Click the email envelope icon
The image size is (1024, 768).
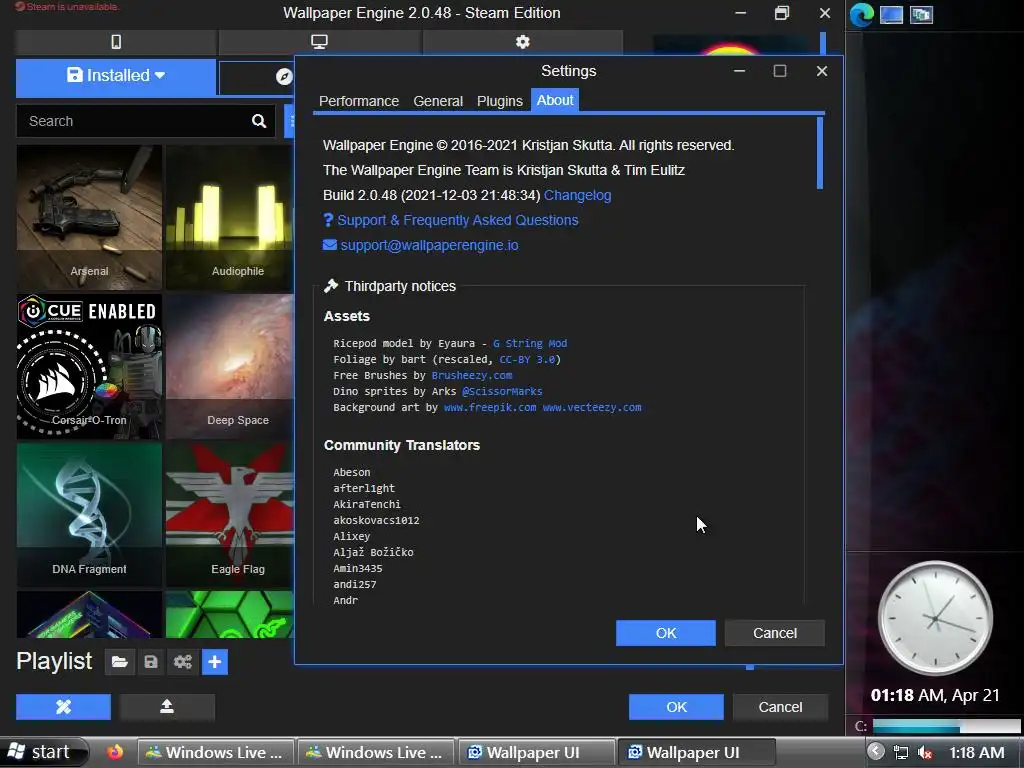pos(330,245)
